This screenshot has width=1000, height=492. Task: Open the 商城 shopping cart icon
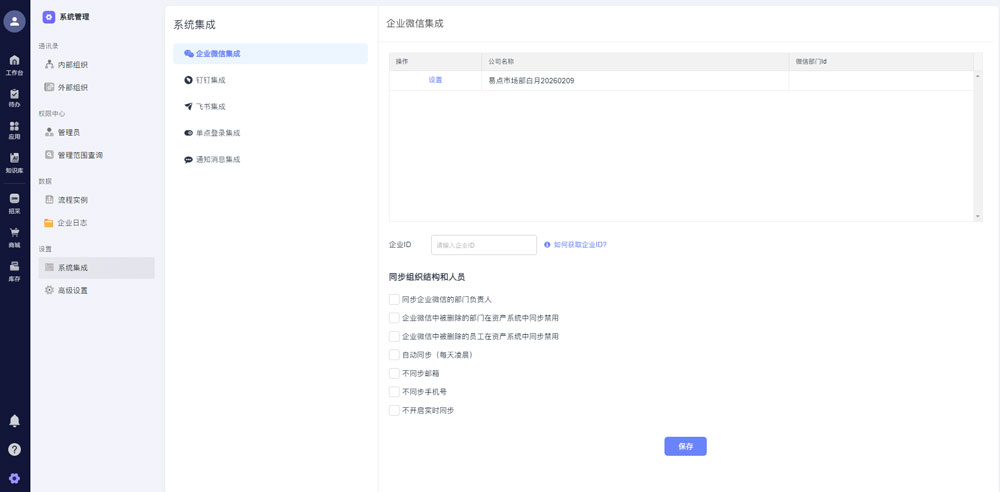pyautogui.click(x=14, y=237)
